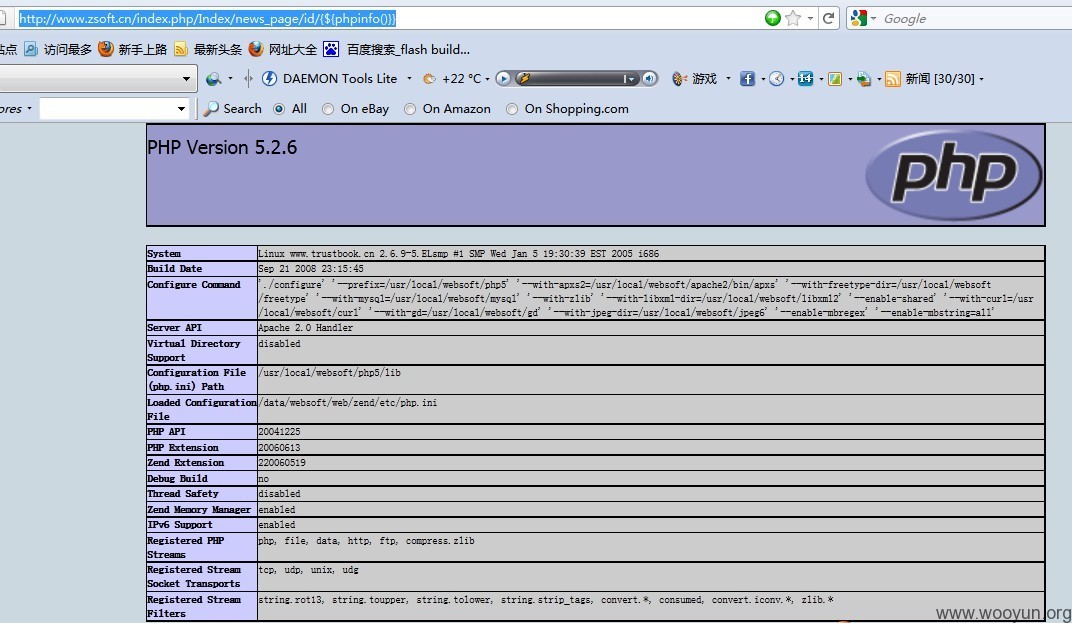The height and width of the screenshot is (623, 1072).
Task: Click the /data/websoft/web/zend/etc/php.ini value
Action: pyautogui.click(x=347, y=403)
